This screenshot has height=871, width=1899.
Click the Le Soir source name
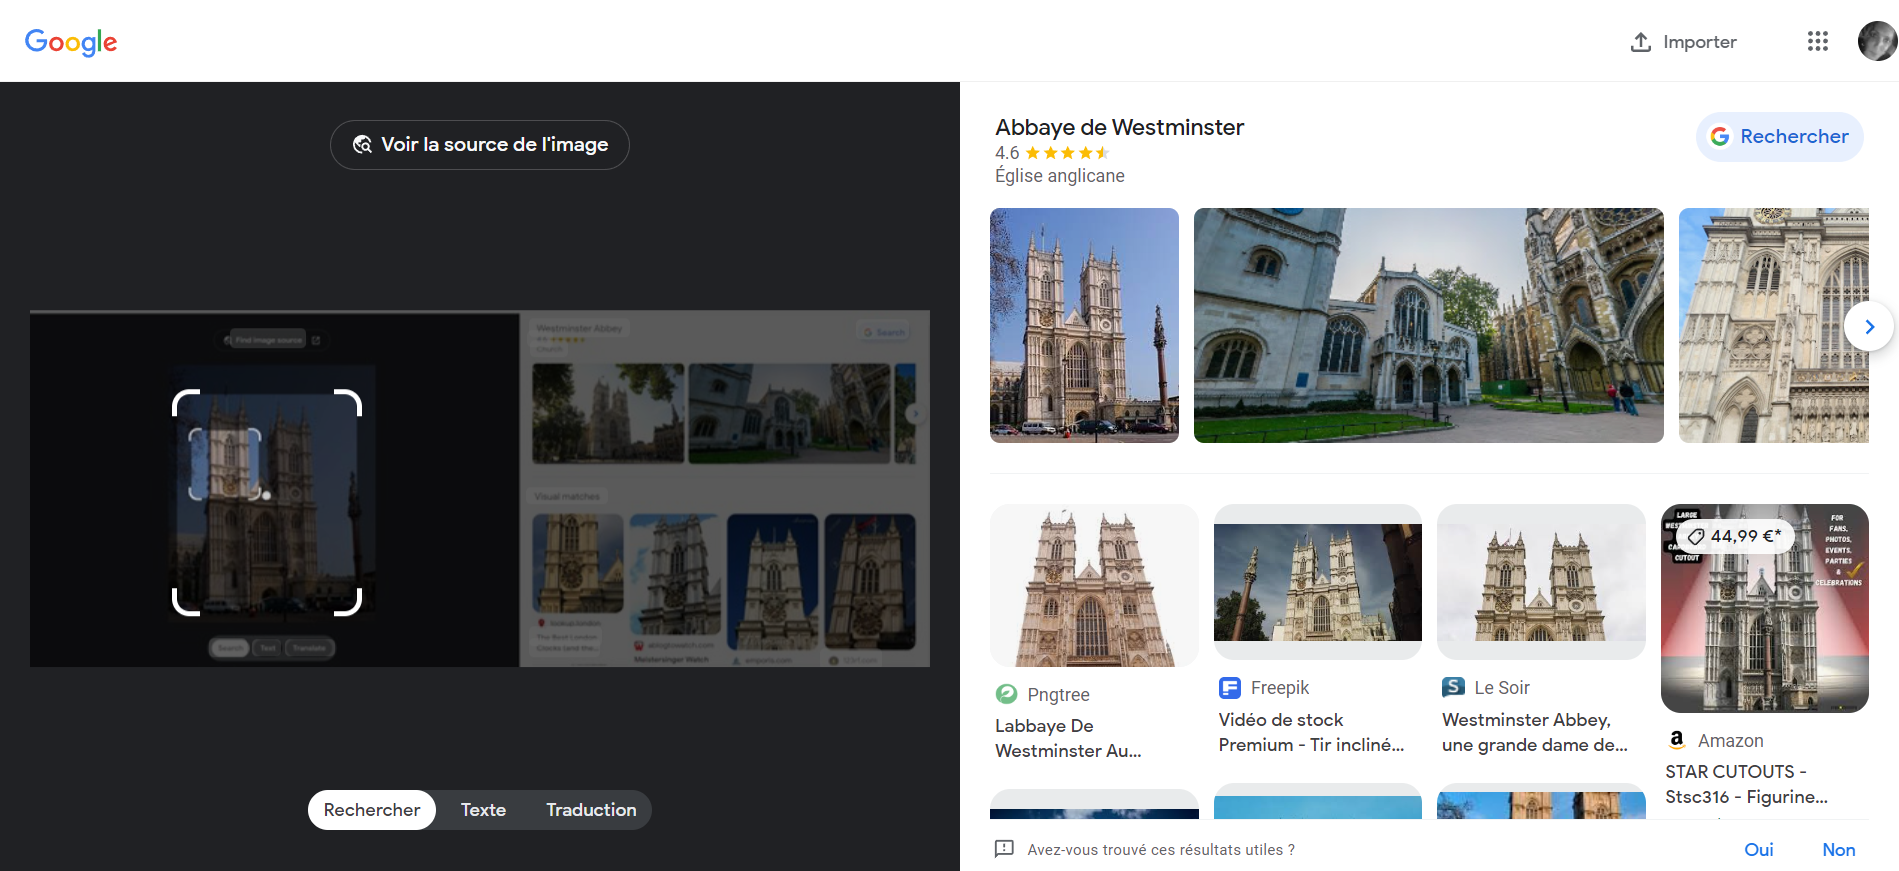(1502, 688)
